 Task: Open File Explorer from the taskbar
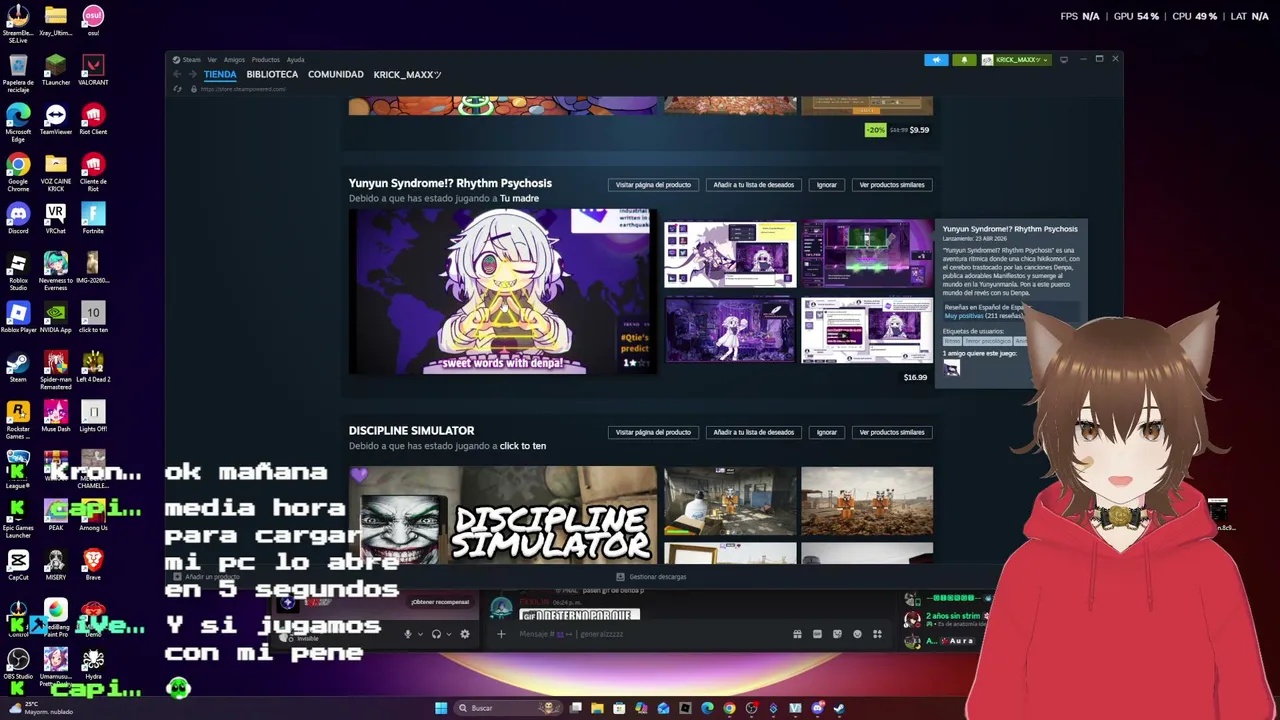(x=597, y=708)
